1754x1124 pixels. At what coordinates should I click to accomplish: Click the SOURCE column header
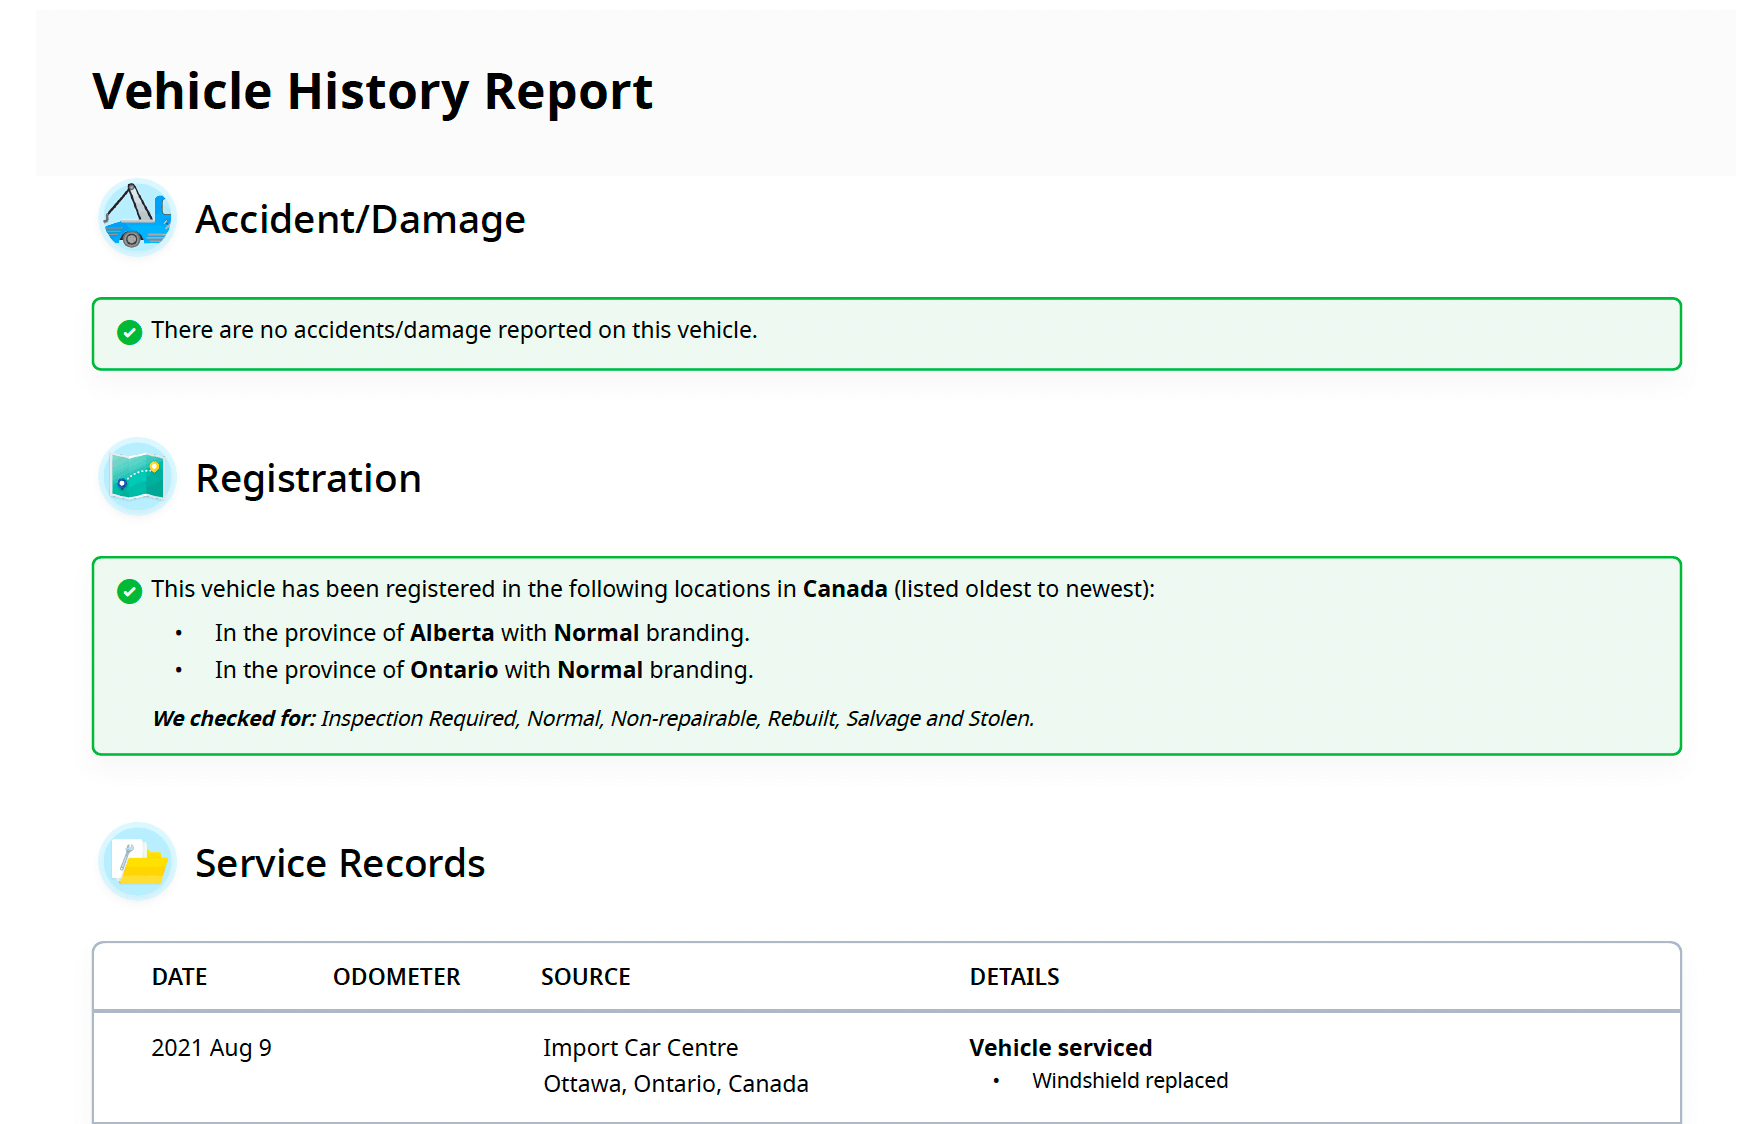click(x=585, y=977)
